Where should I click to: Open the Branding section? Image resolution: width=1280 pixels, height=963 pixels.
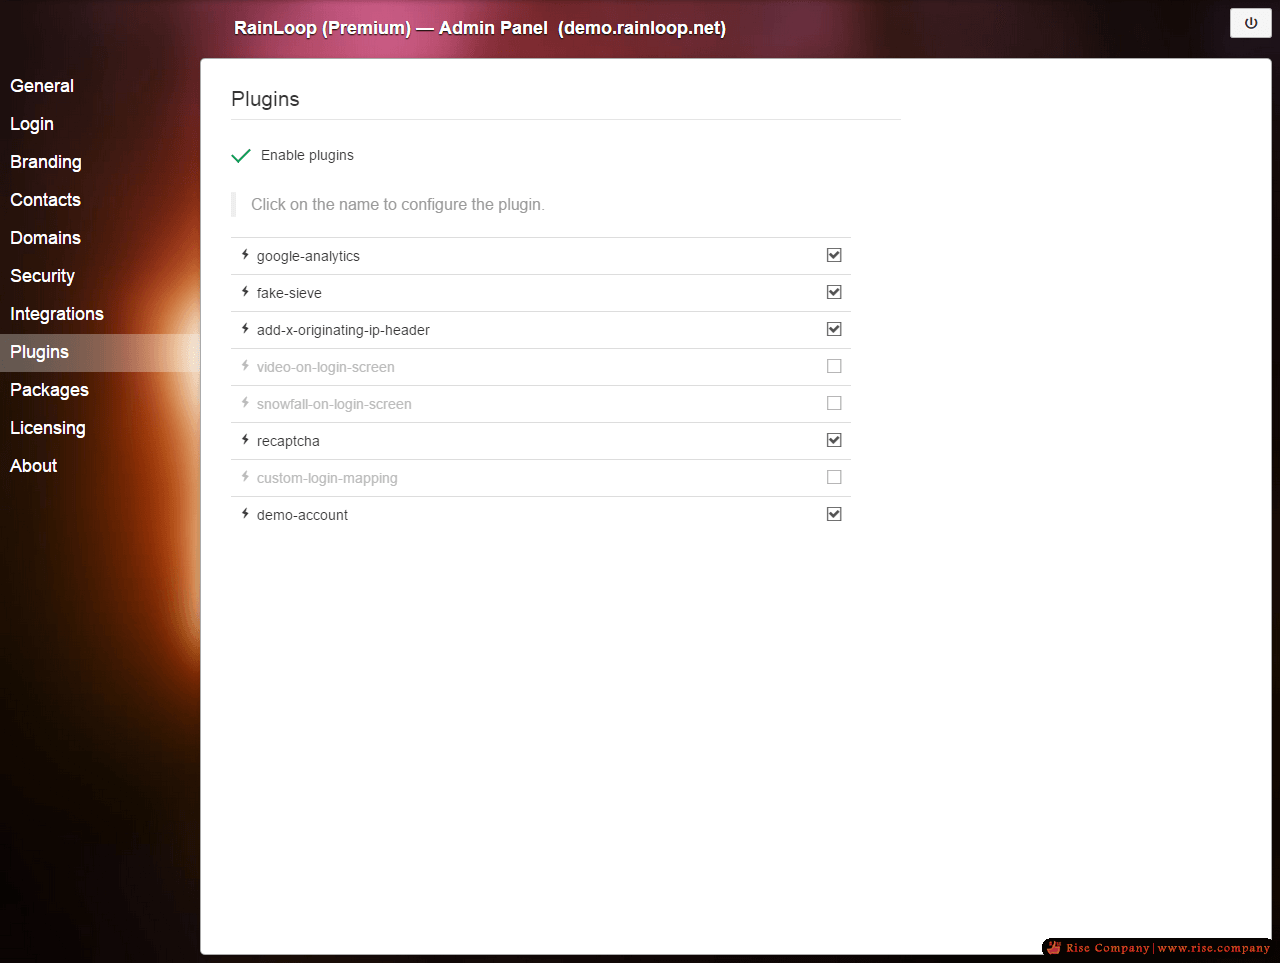pos(100,162)
